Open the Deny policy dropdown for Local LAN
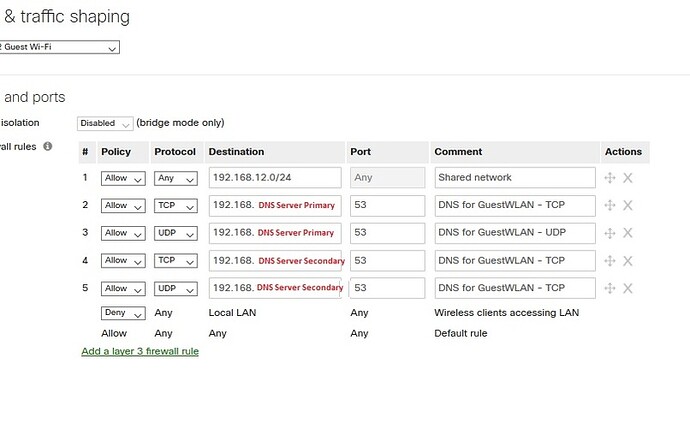 pos(123,313)
